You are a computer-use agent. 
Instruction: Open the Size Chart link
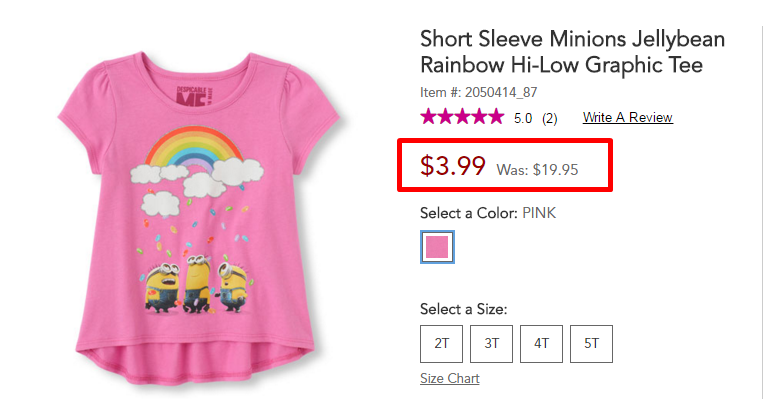point(450,378)
